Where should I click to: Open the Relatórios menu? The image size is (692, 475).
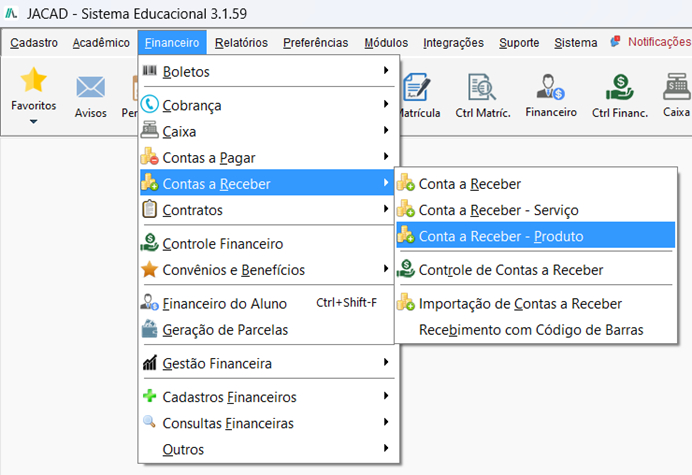click(x=241, y=42)
